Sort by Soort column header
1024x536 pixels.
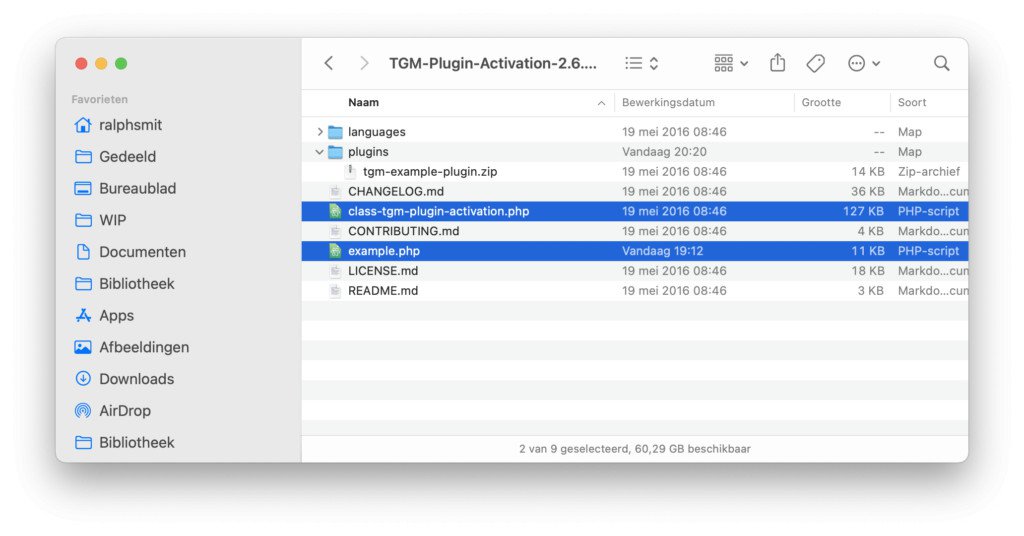[912, 102]
